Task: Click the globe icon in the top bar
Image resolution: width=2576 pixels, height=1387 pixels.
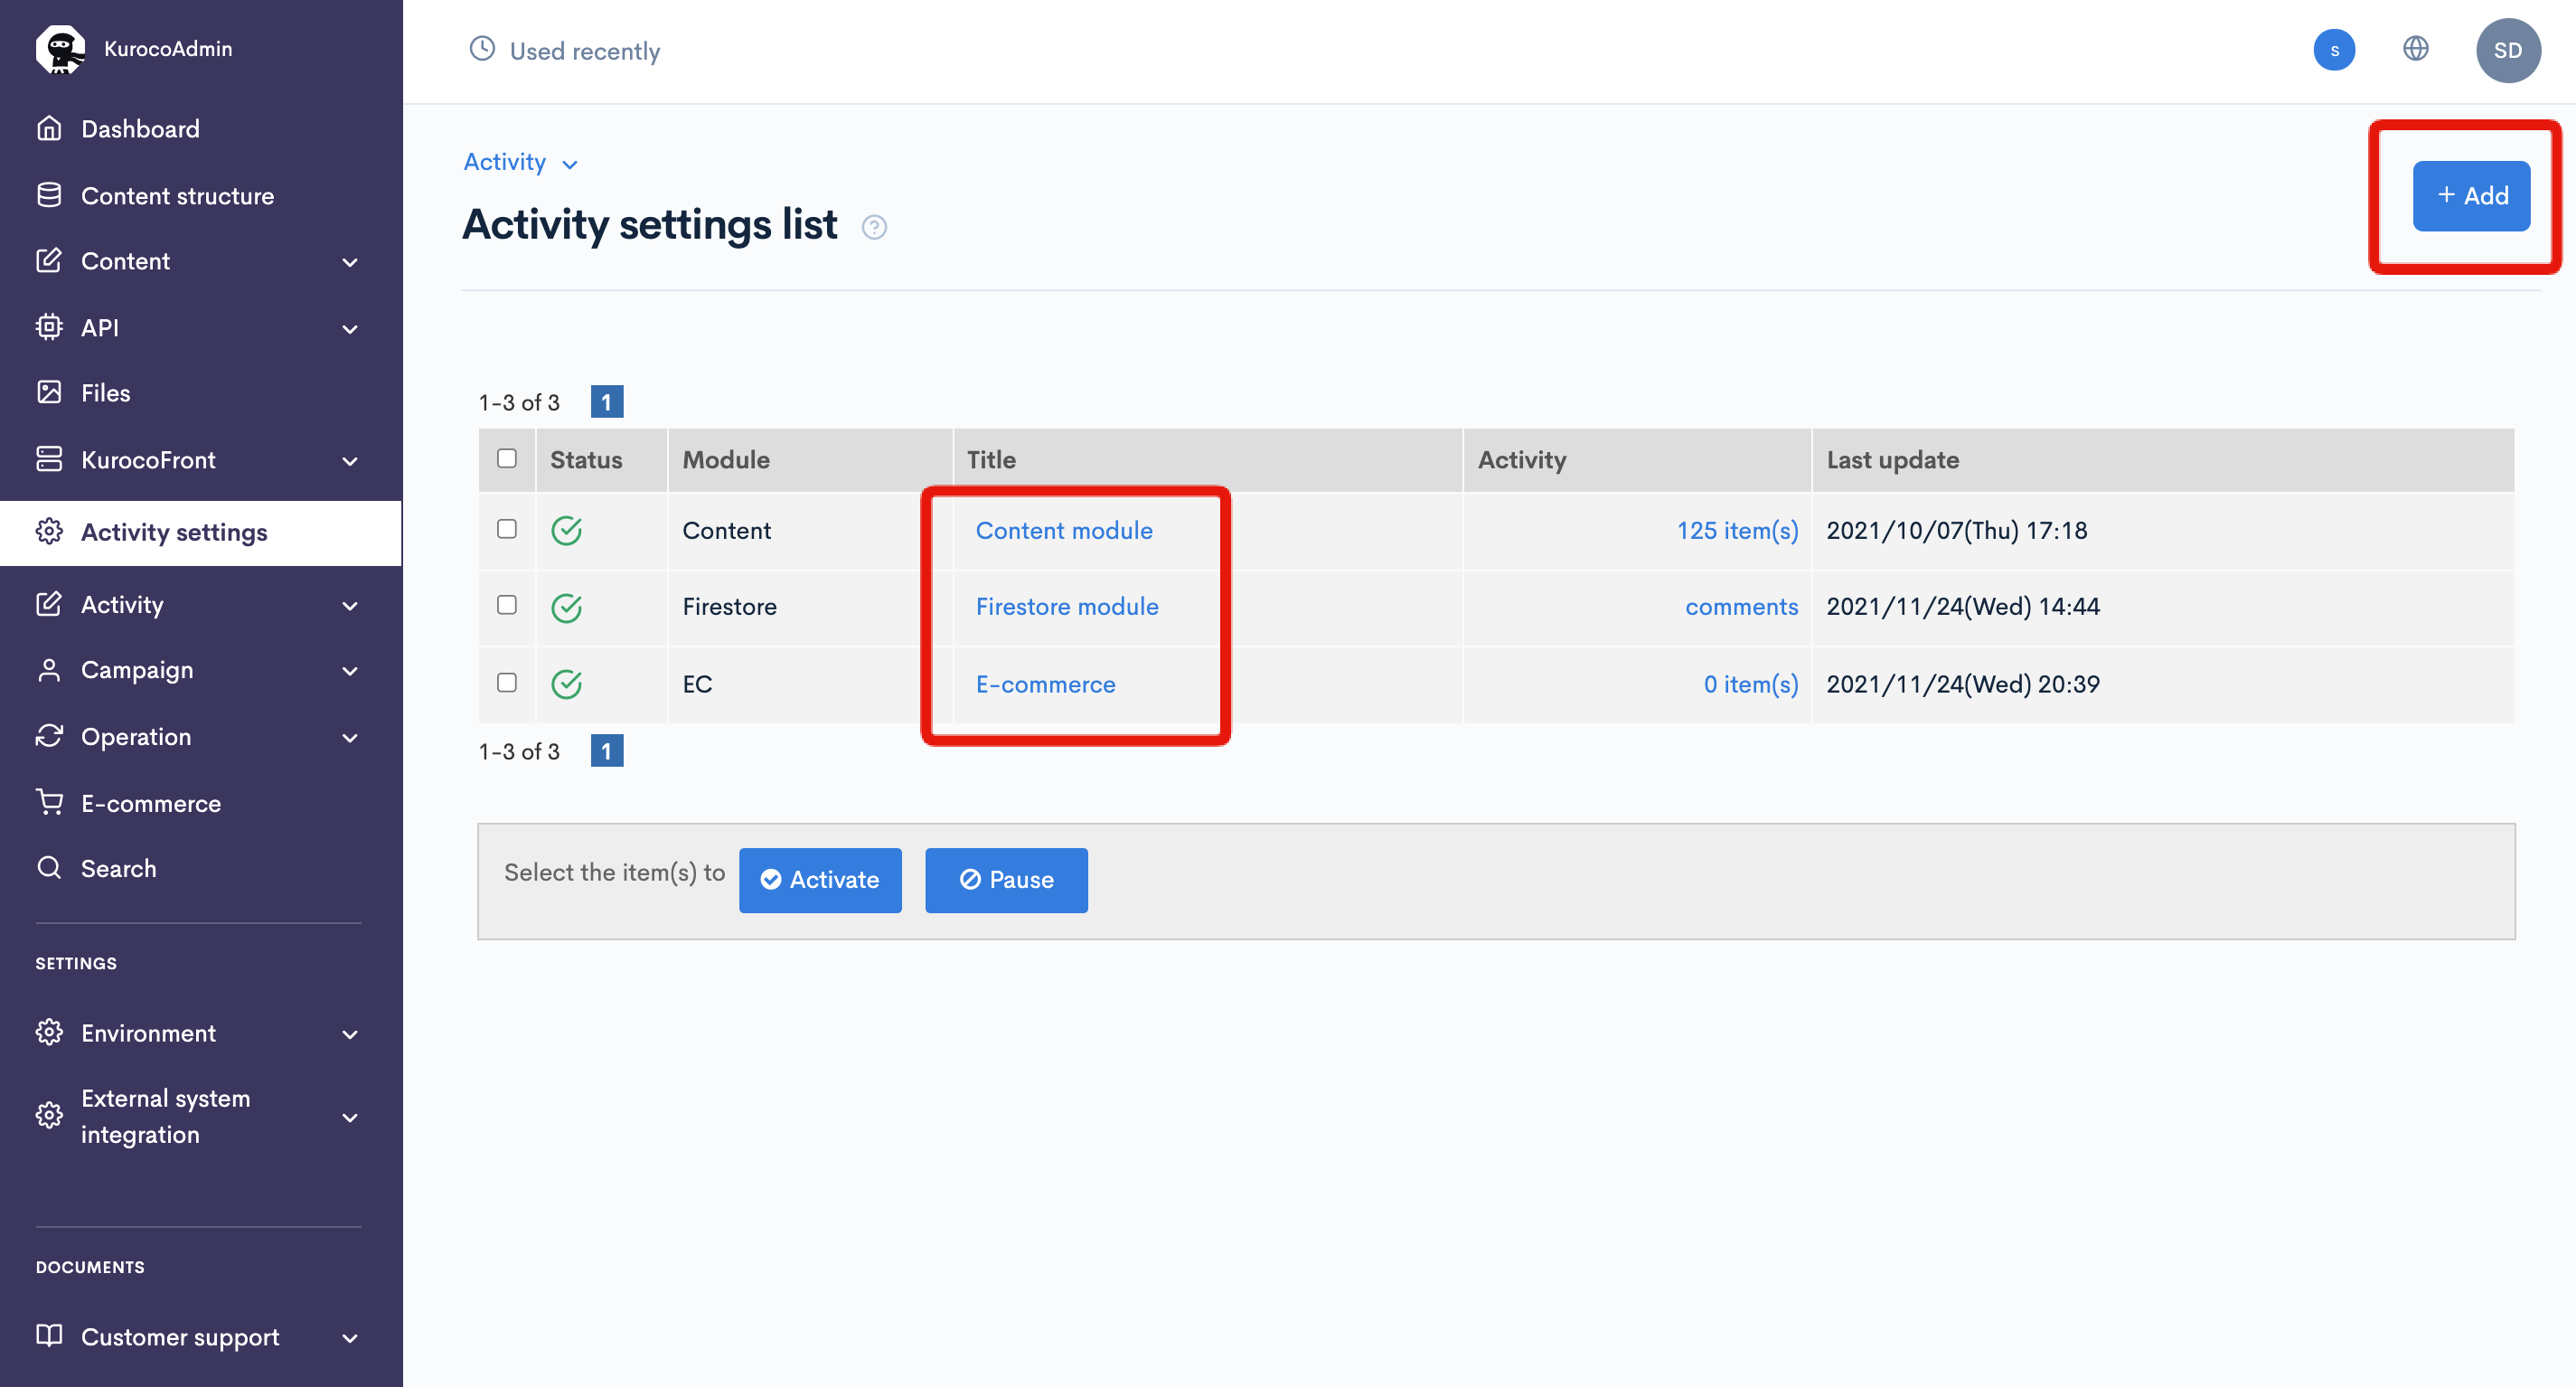Action: pyautogui.click(x=2415, y=49)
